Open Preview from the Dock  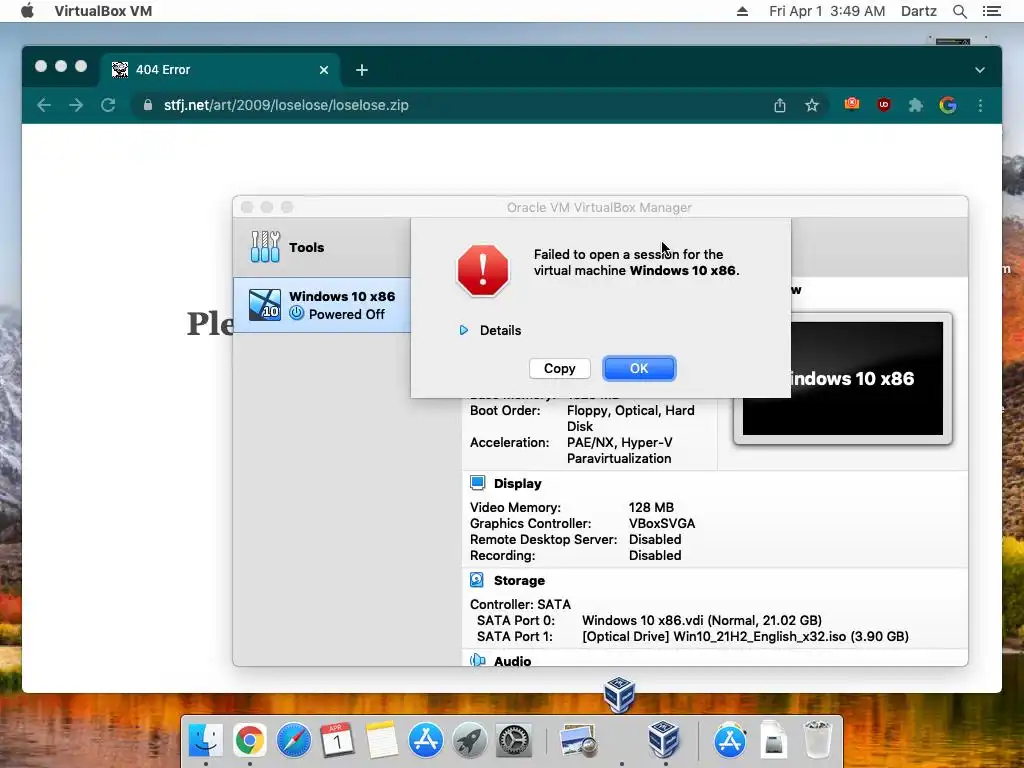click(578, 741)
